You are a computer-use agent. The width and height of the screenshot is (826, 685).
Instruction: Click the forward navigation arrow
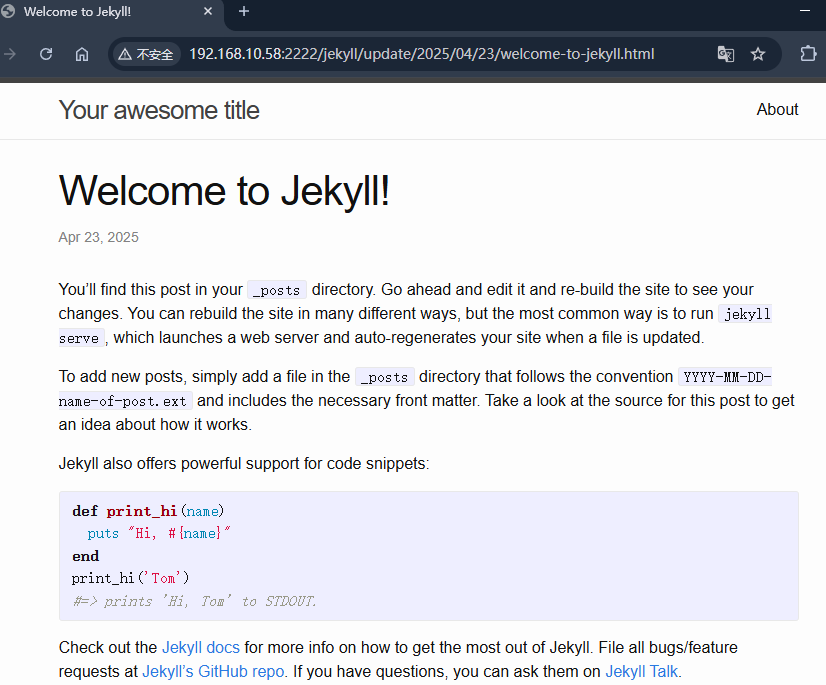10,54
